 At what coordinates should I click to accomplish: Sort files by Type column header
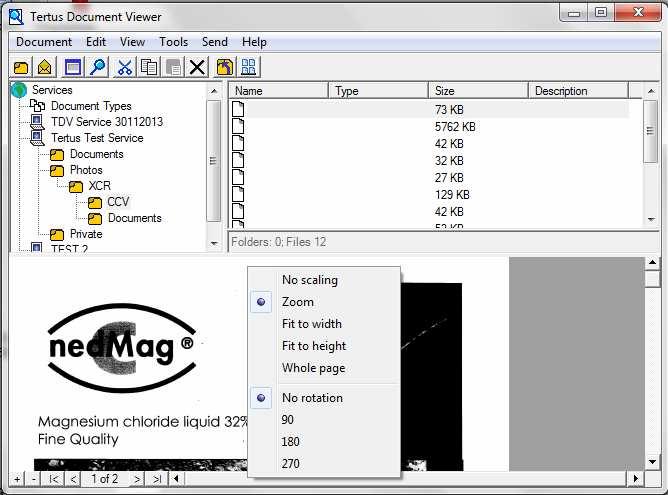point(378,91)
